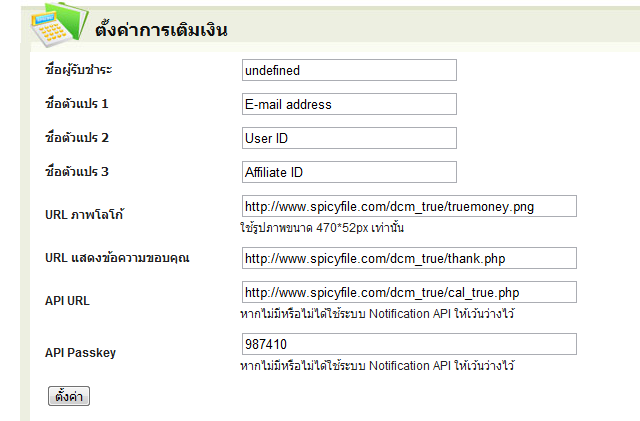The width and height of the screenshot is (640, 421).
Task: Click the 'API URL' label text
Action: 67,300
